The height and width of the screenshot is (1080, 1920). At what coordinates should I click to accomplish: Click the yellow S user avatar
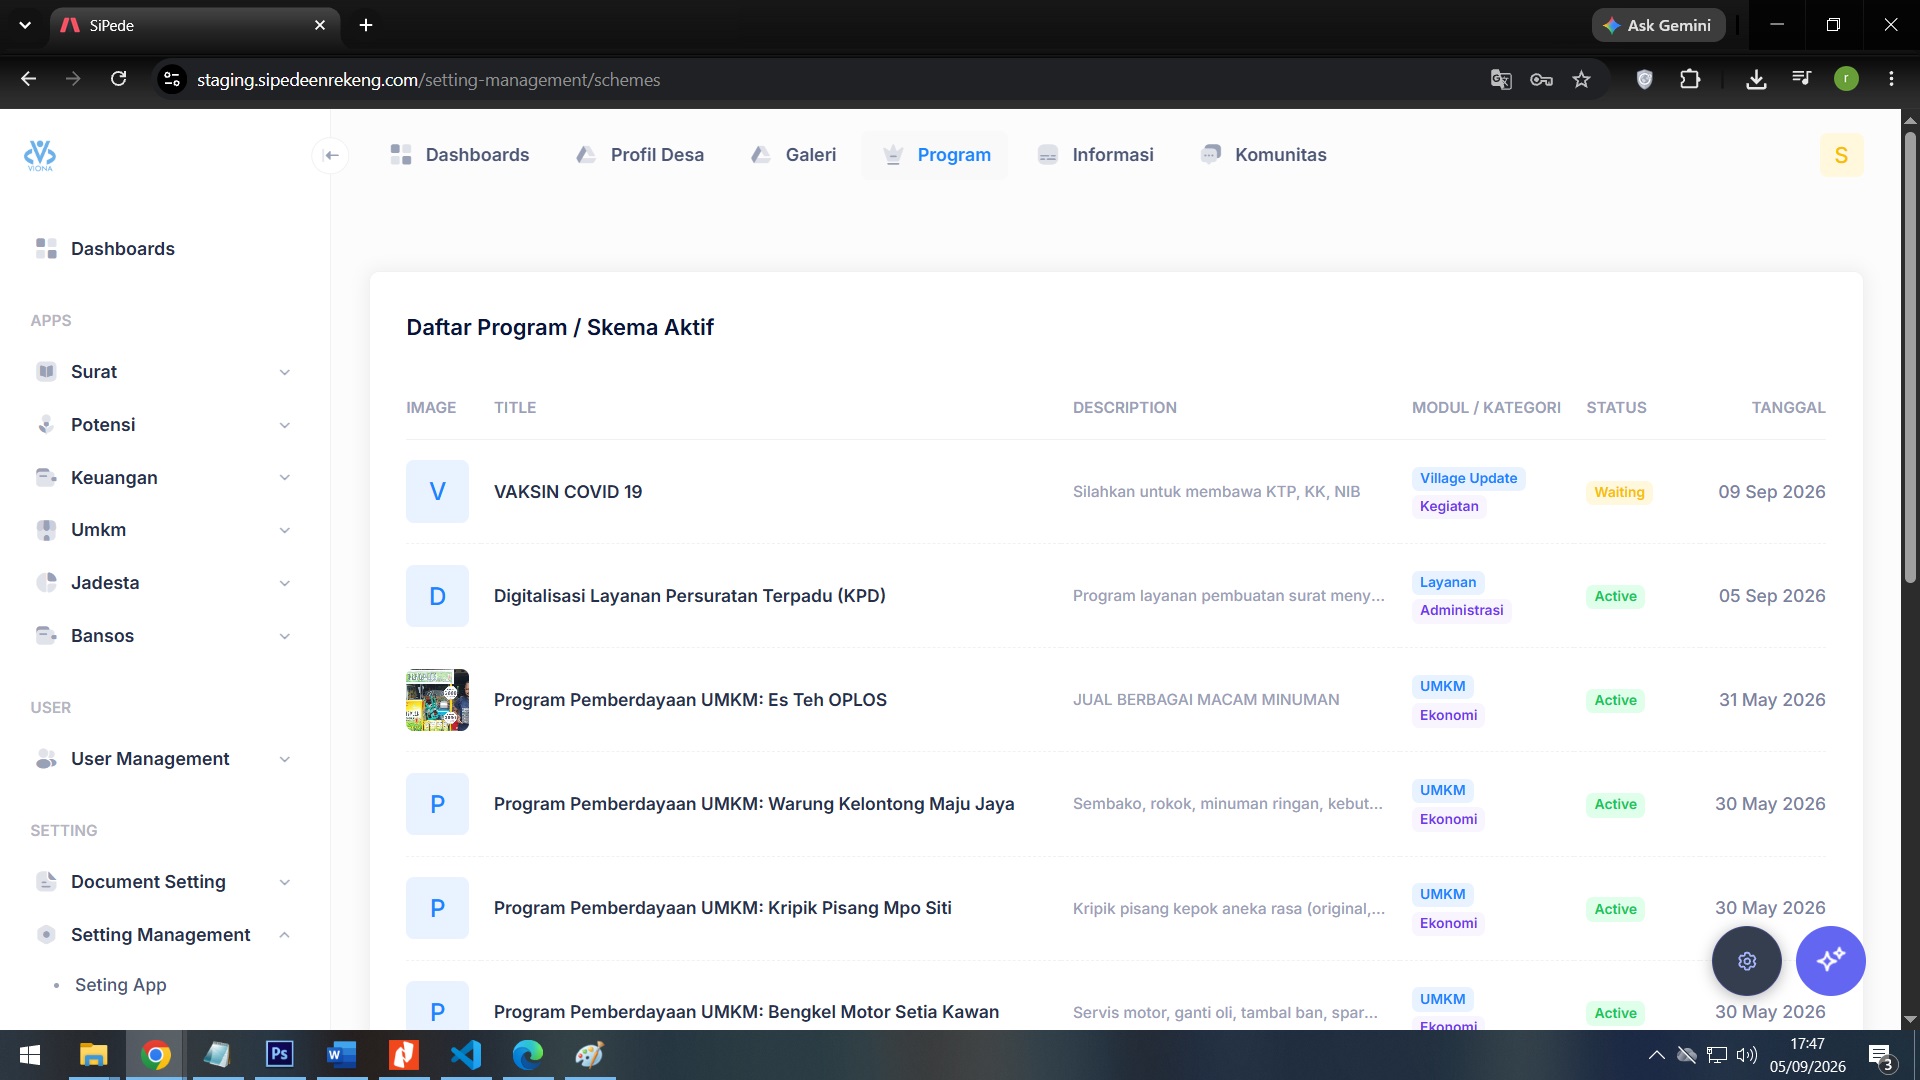tap(1841, 155)
